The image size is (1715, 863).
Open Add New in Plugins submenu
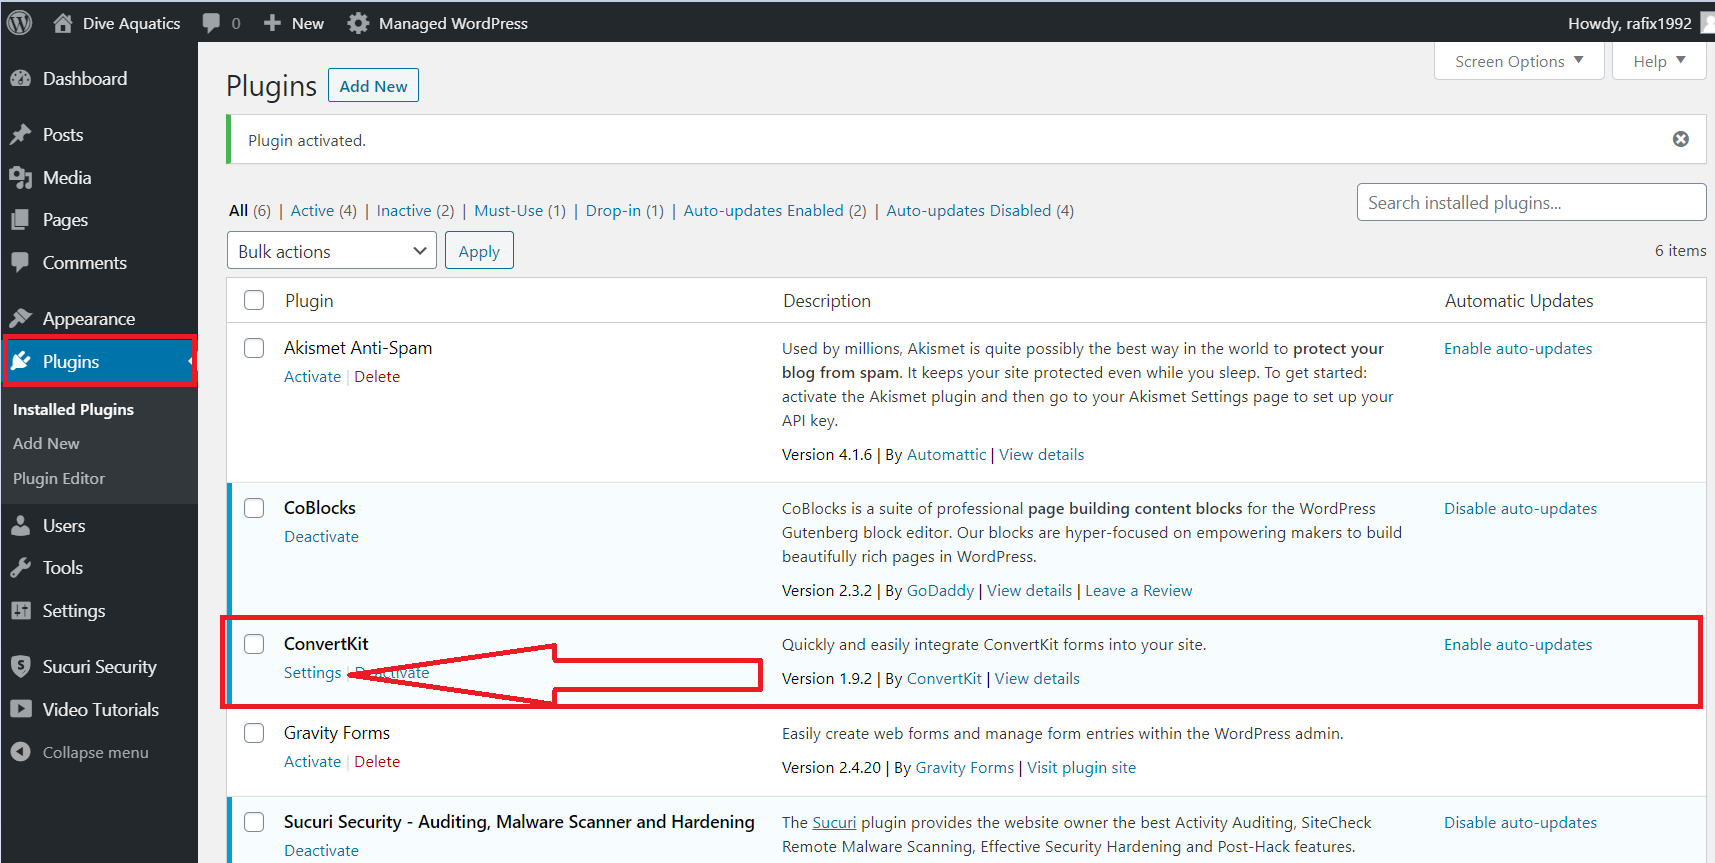pos(46,443)
